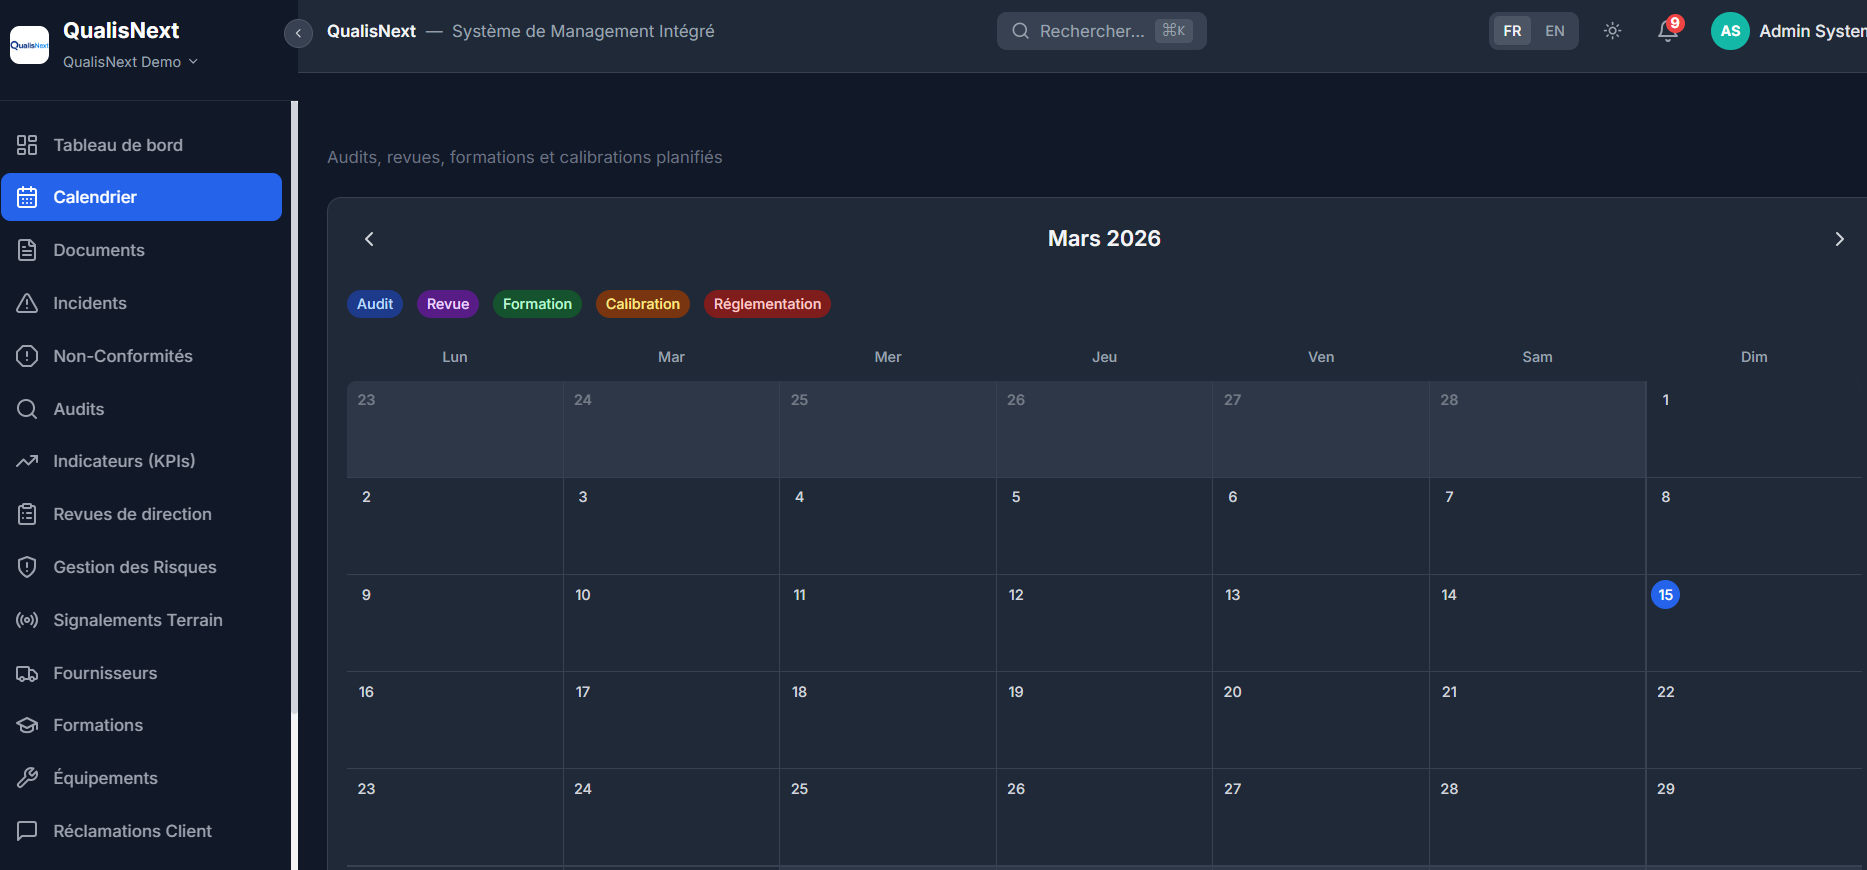
Task: Open the QualisNext Demo workspace dropdown
Action: pos(130,62)
